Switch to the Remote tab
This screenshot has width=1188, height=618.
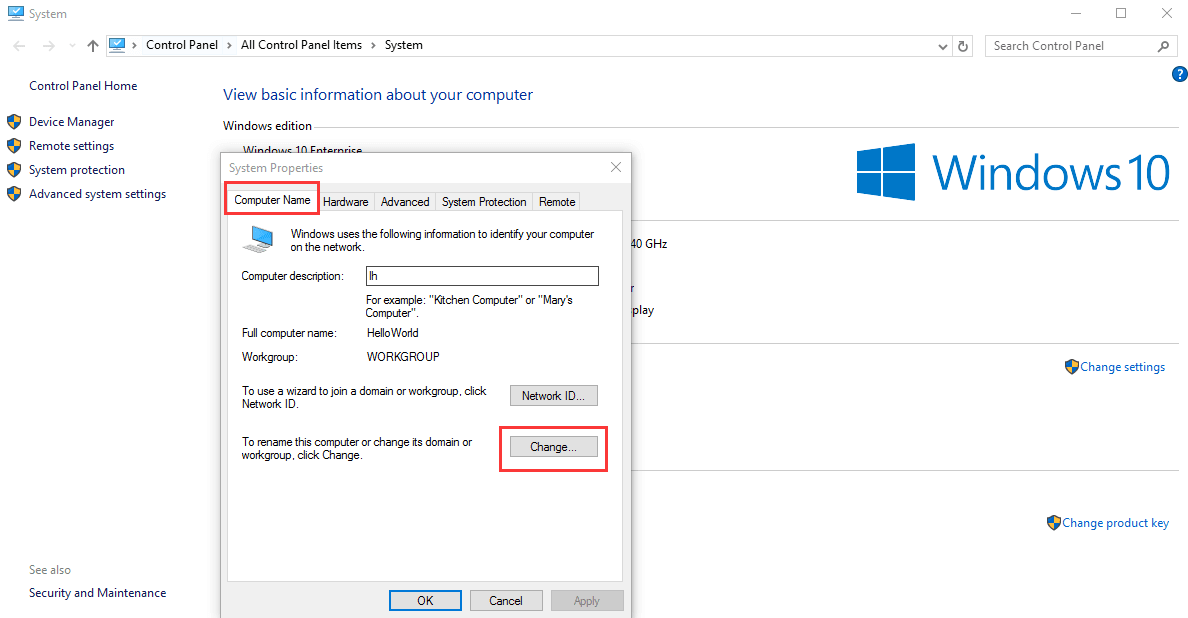557,201
